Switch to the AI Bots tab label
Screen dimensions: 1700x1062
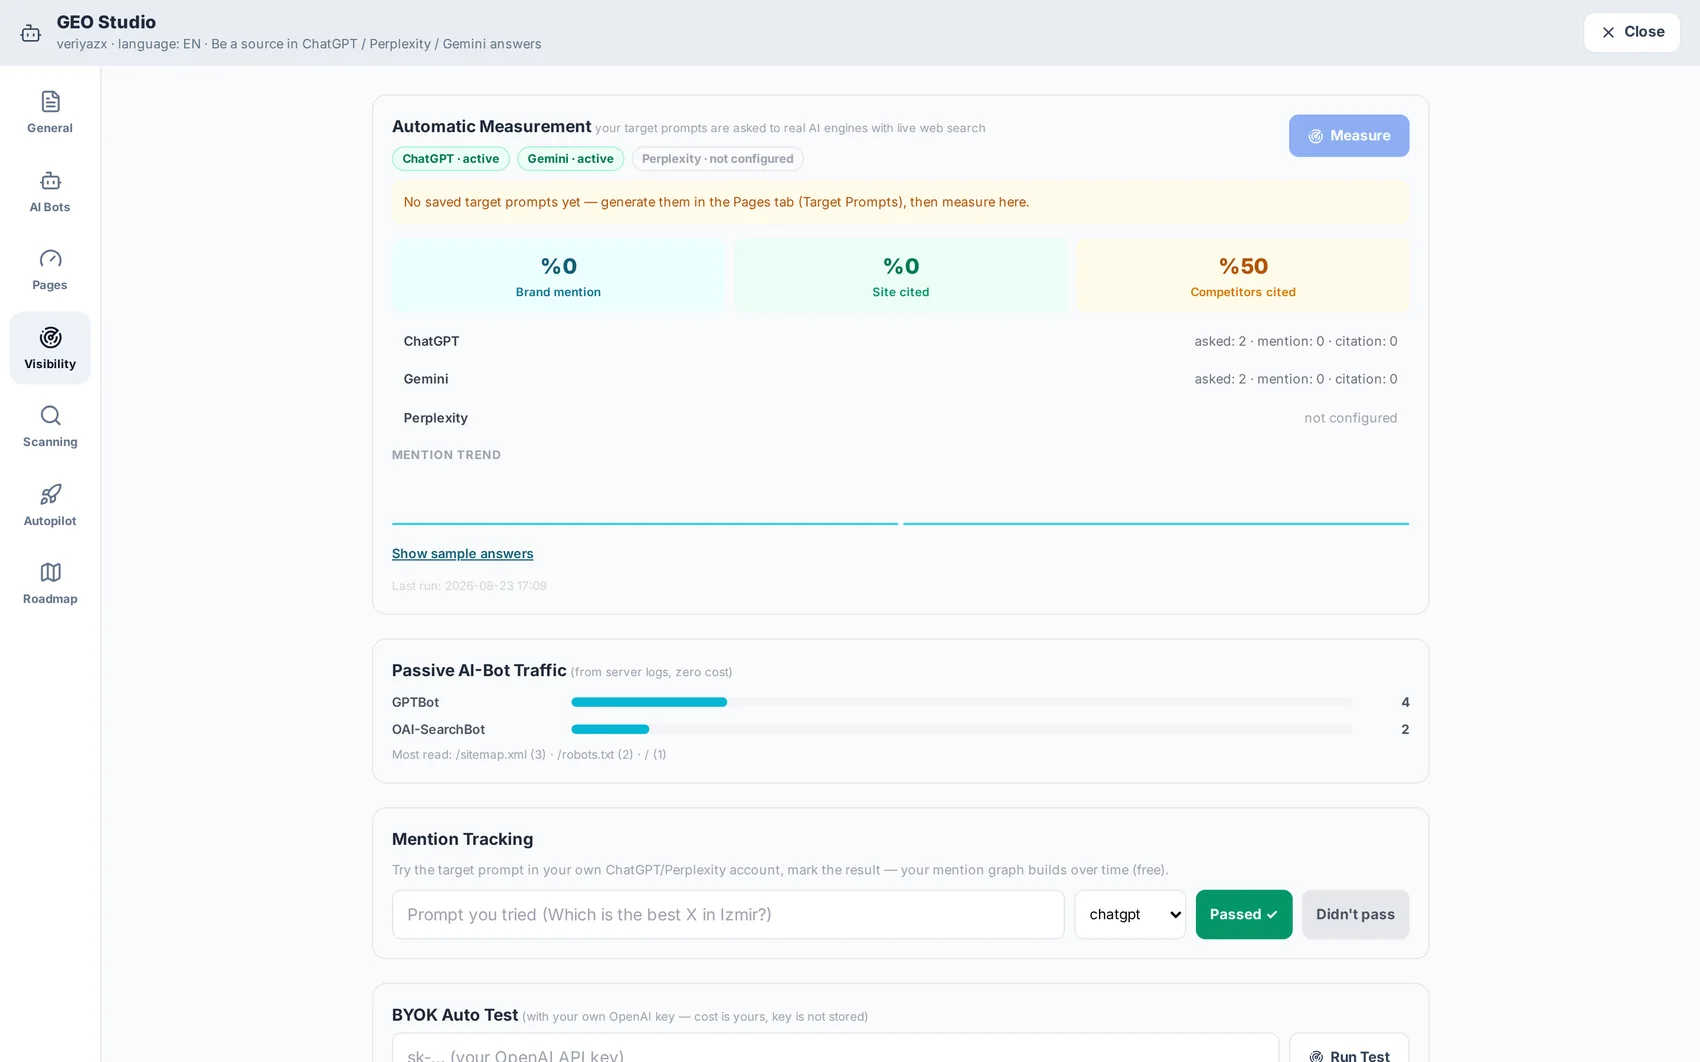(x=50, y=207)
